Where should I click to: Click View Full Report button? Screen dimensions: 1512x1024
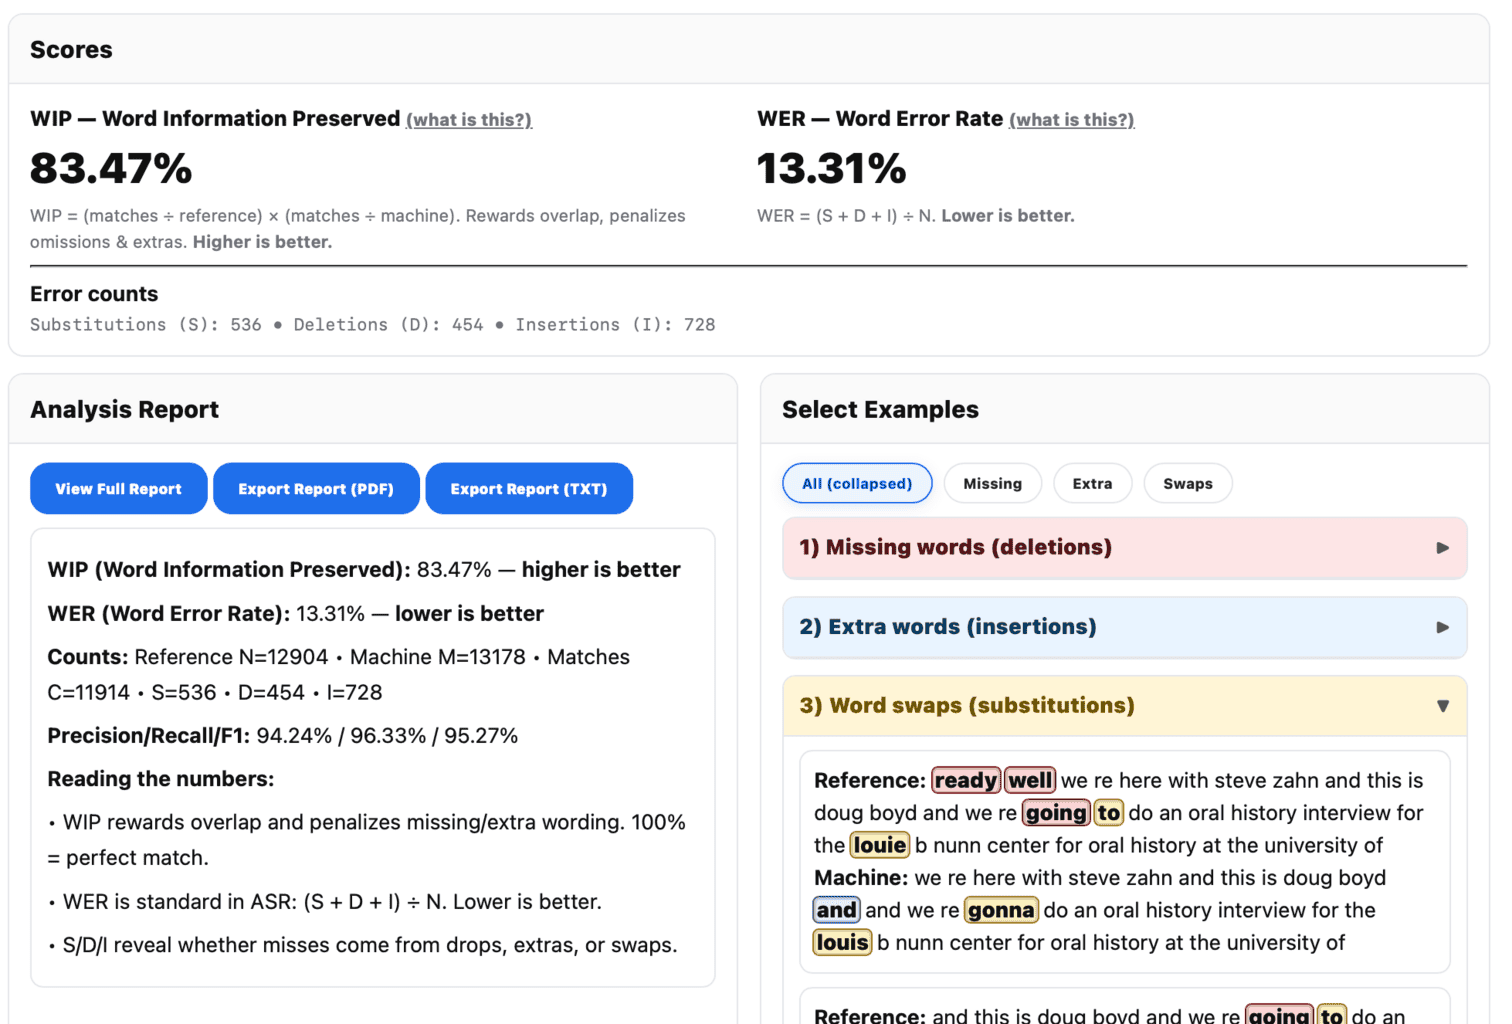tap(119, 489)
